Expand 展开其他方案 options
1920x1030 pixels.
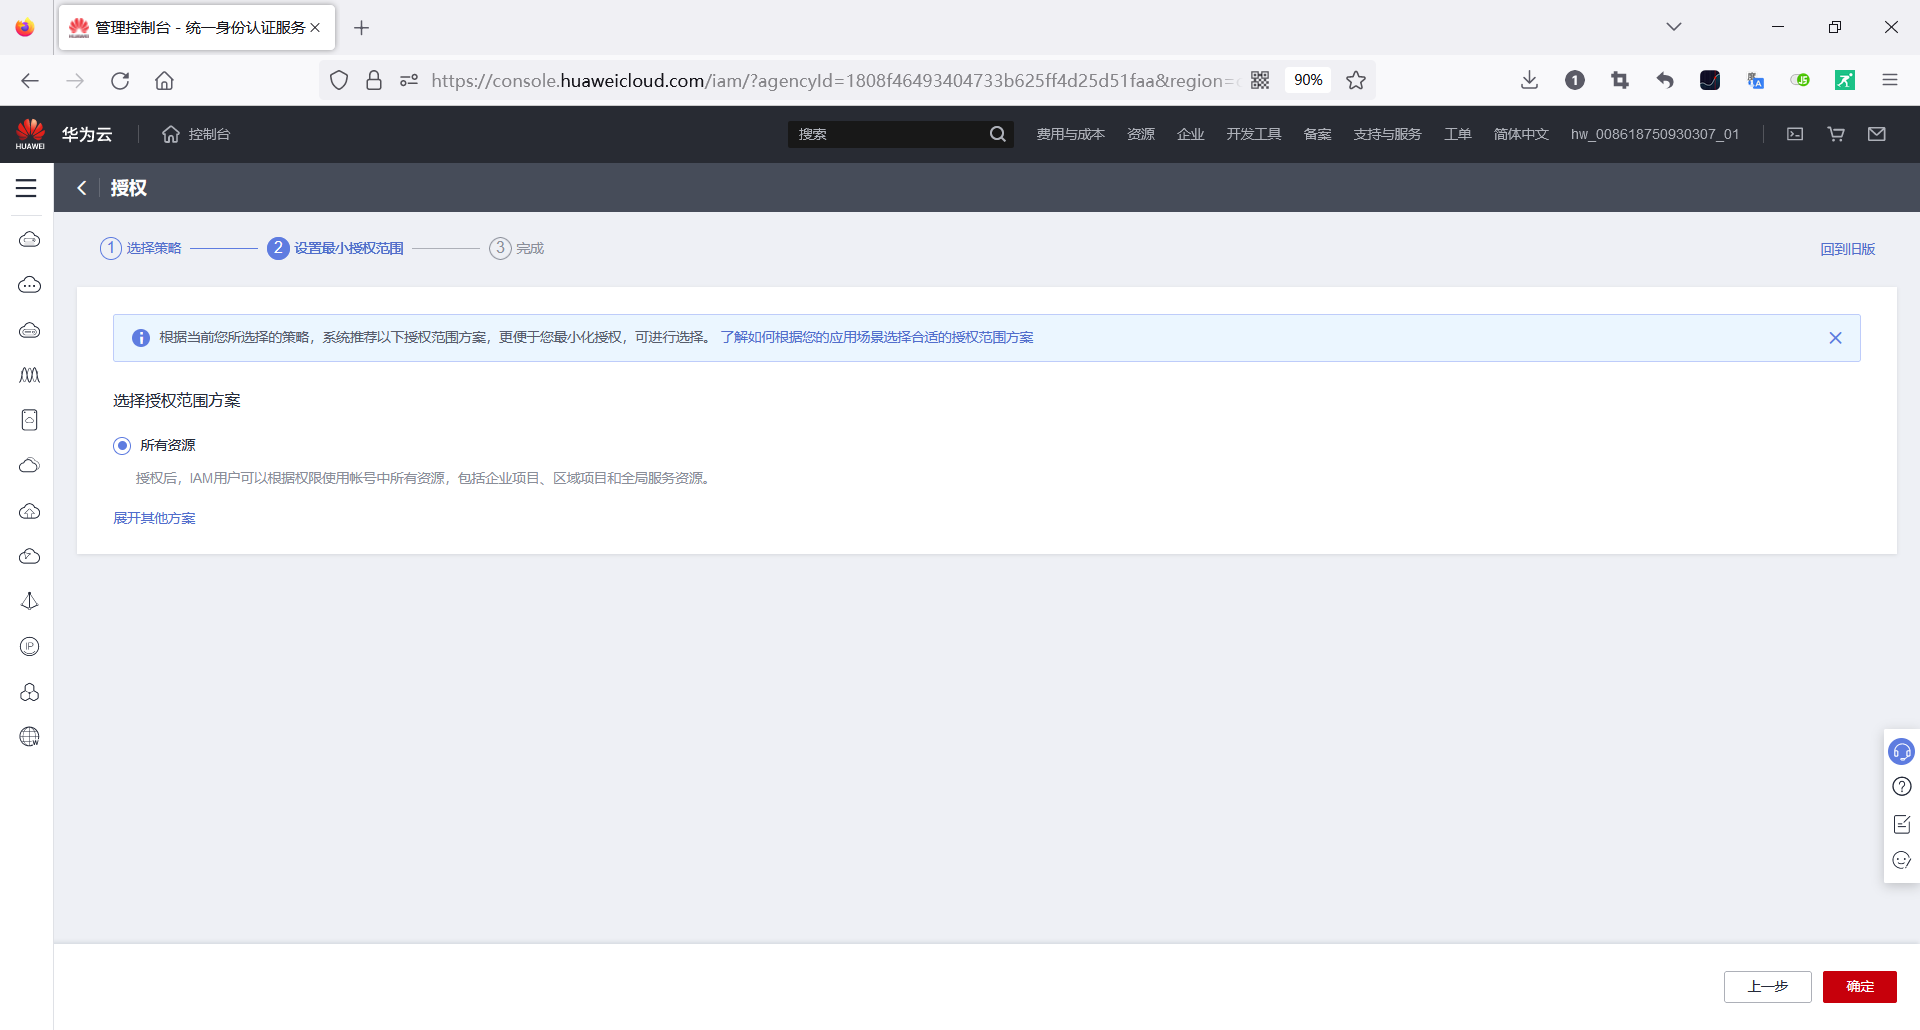(154, 518)
